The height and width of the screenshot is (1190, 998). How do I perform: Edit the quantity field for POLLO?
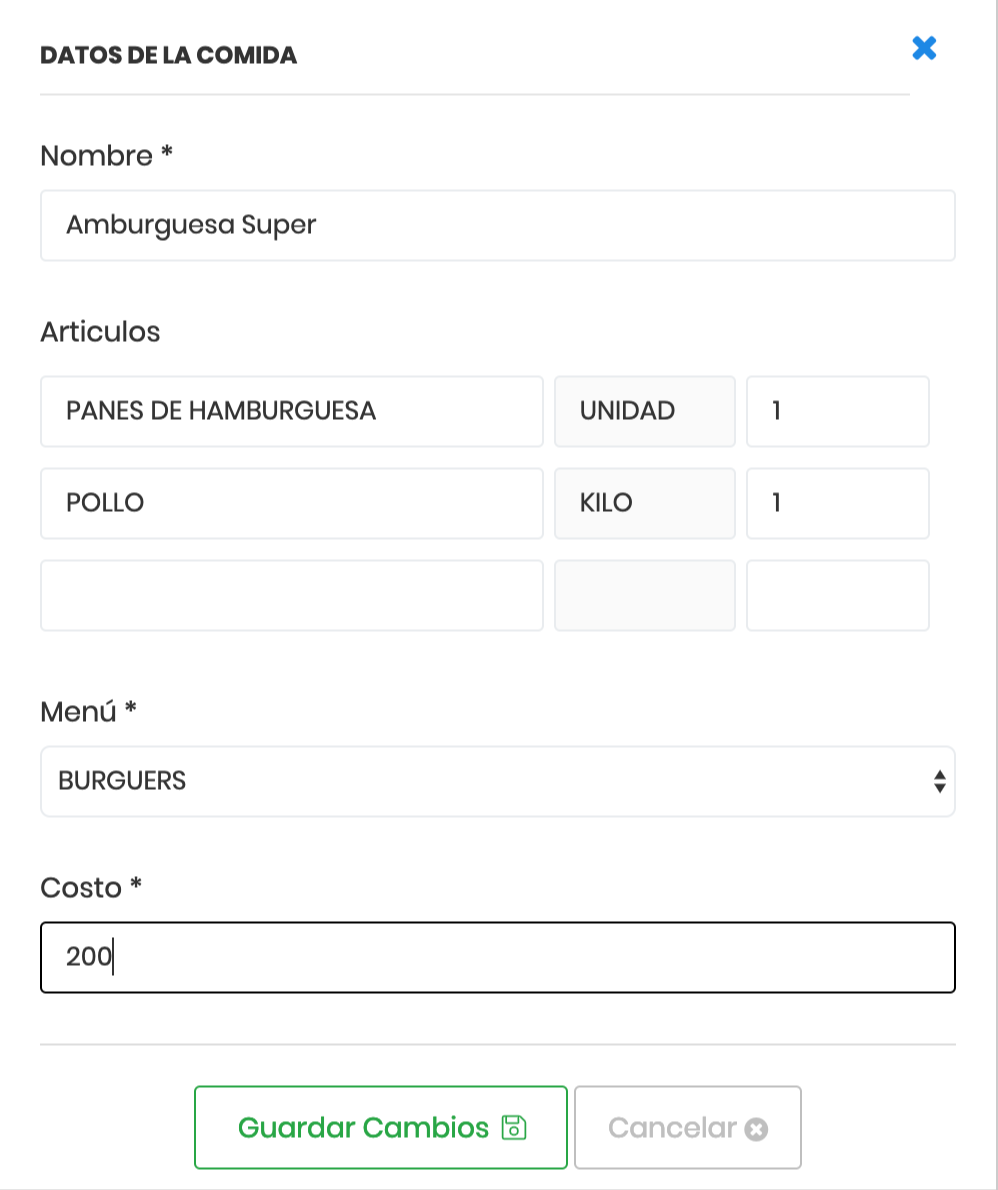point(838,503)
